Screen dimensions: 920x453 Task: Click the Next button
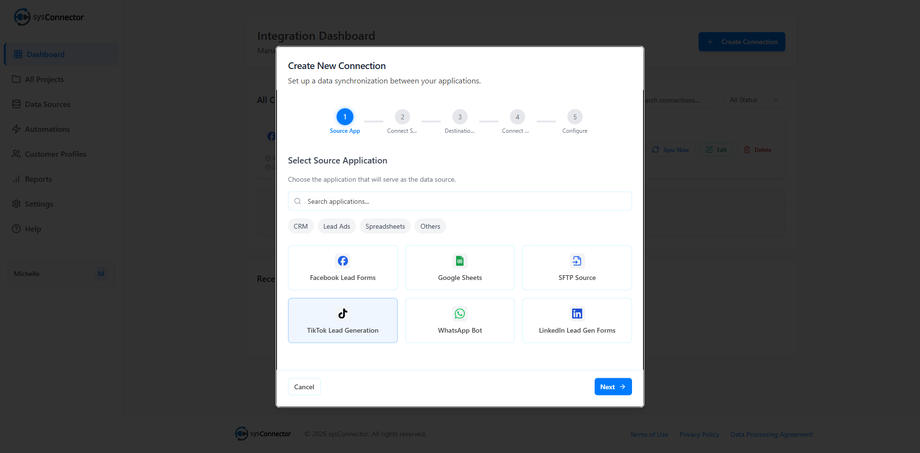[x=613, y=387]
